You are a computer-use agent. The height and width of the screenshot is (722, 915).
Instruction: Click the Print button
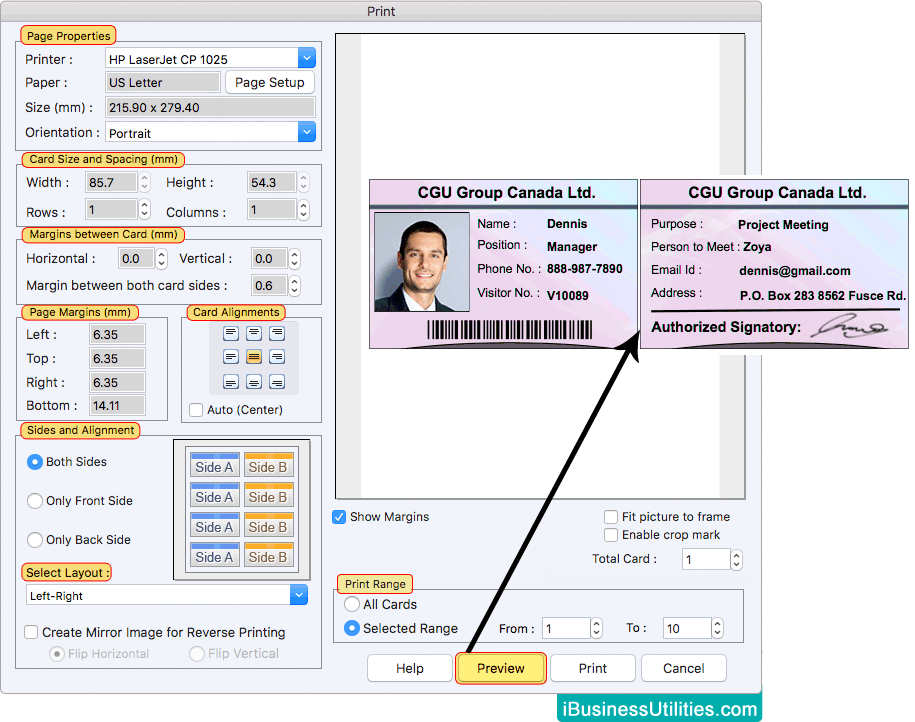click(x=592, y=668)
